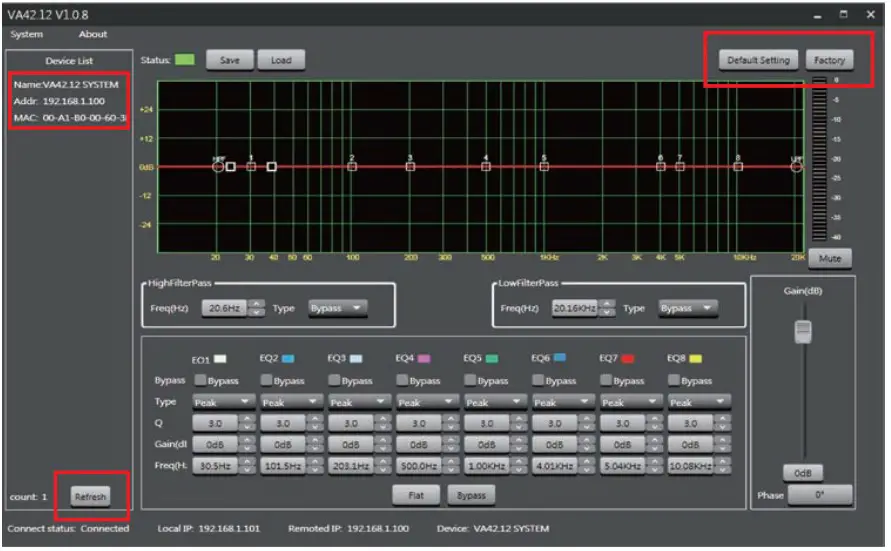The height and width of the screenshot is (551, 891).
Task: Select EQ band 8 node on graph
Action: [x=738, y=166]
